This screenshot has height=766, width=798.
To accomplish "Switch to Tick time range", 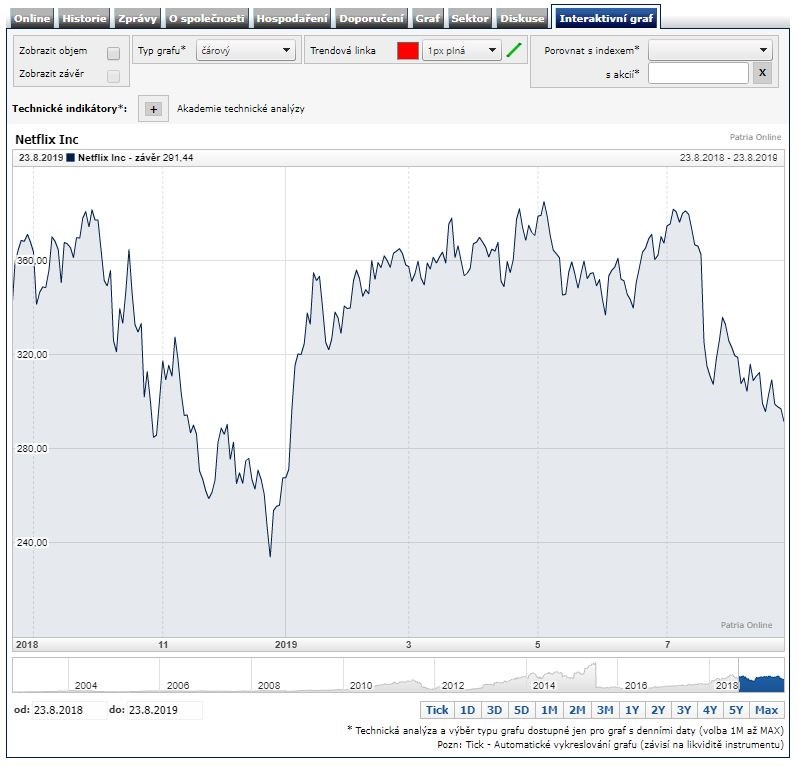I will pos(437,710).
